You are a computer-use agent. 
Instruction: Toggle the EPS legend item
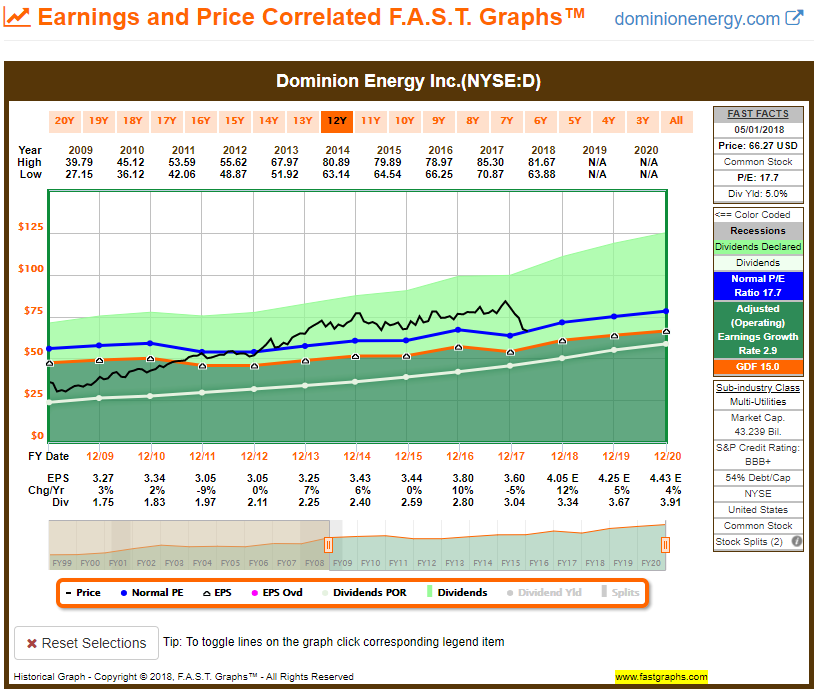tap(217, 592)
